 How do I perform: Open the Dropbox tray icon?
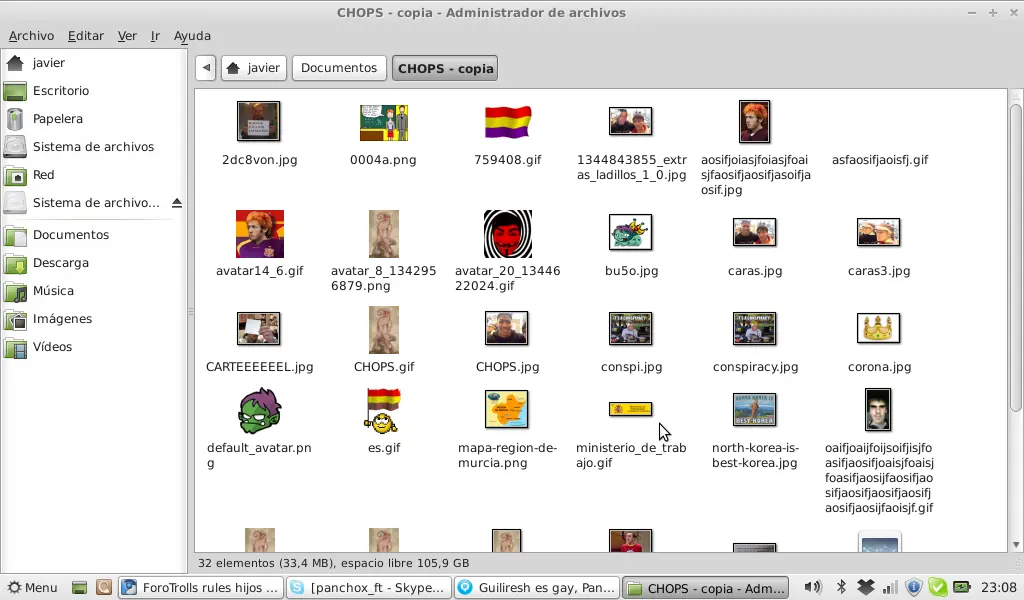tap(865, 588)
